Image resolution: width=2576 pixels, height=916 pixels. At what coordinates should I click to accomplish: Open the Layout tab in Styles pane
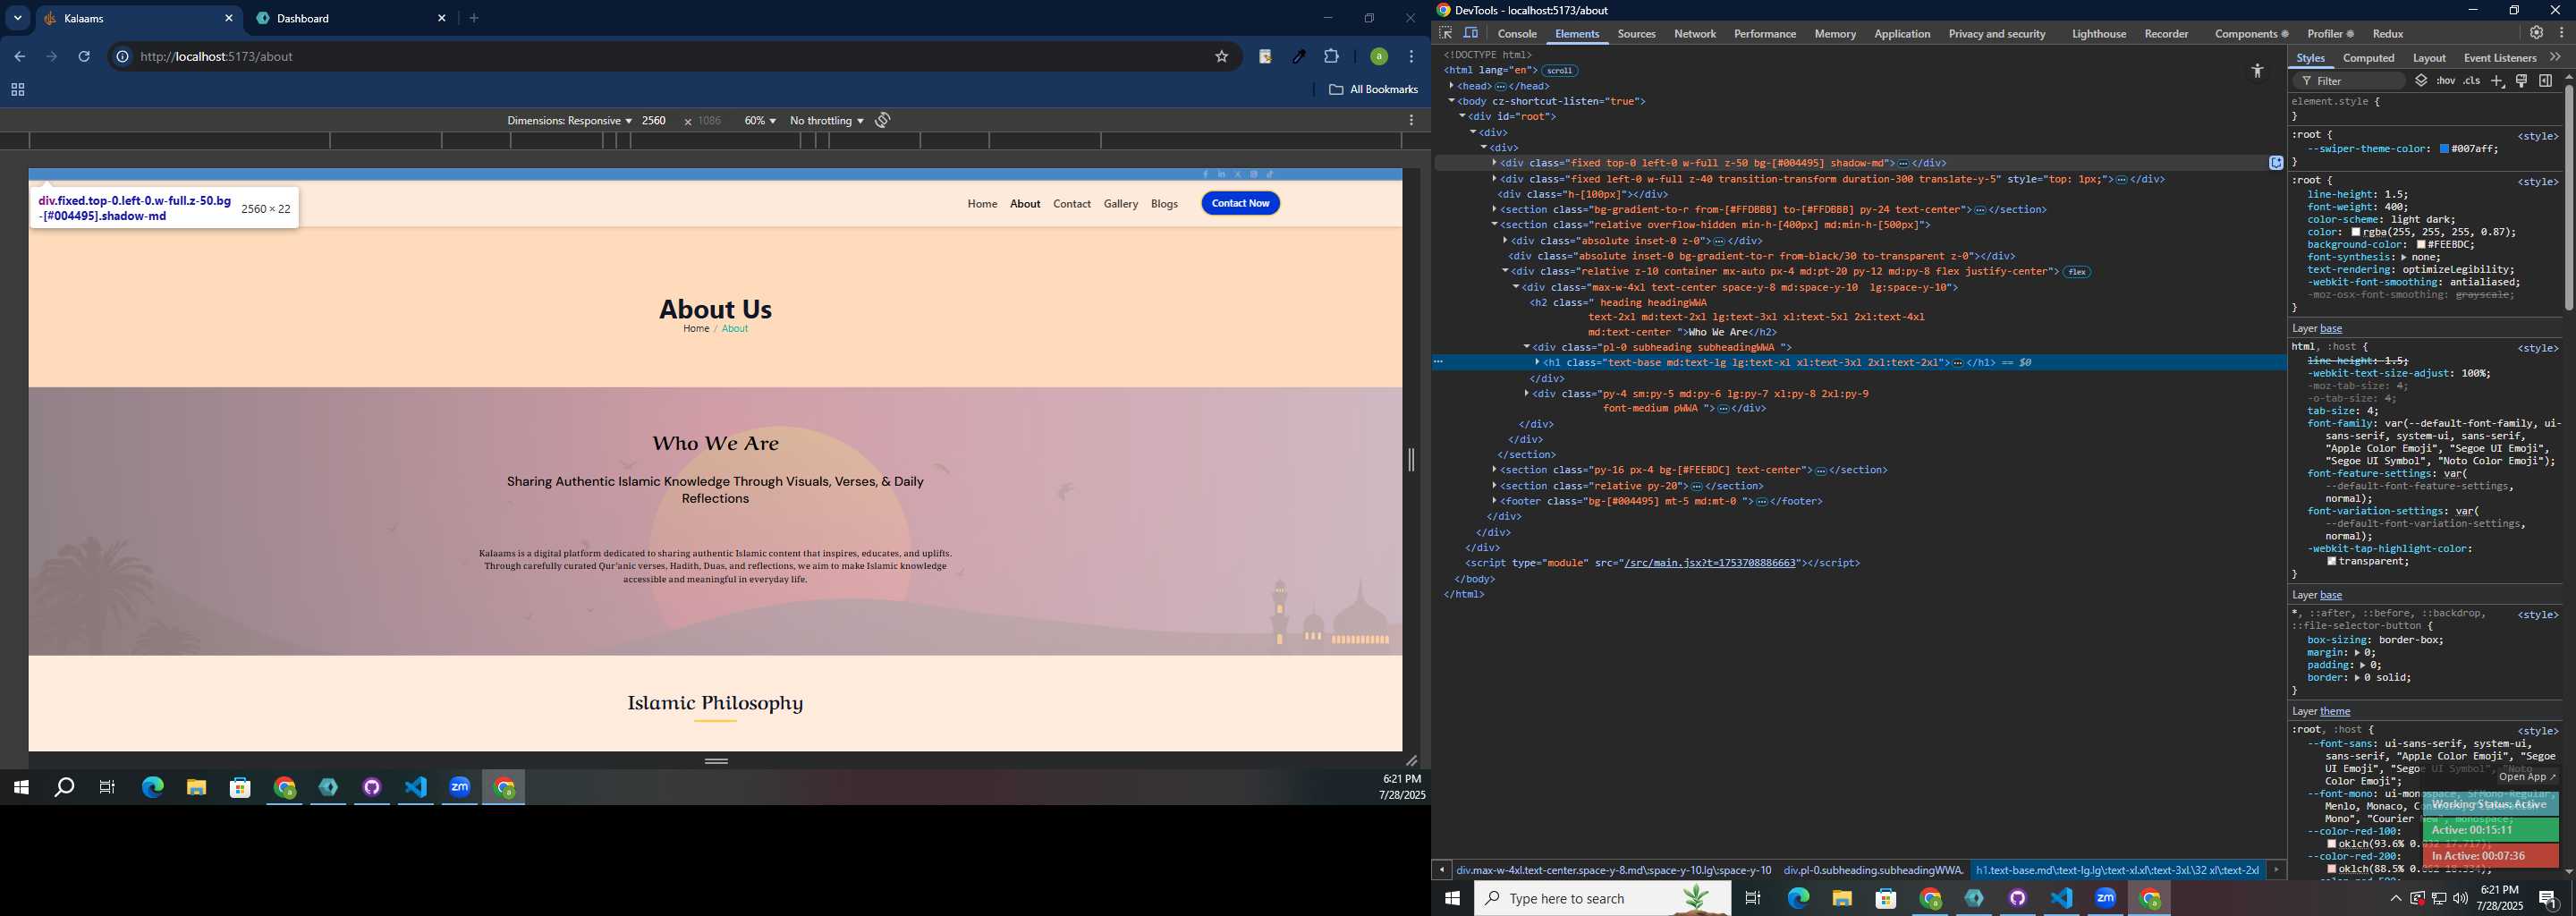tap(2429, 58)
